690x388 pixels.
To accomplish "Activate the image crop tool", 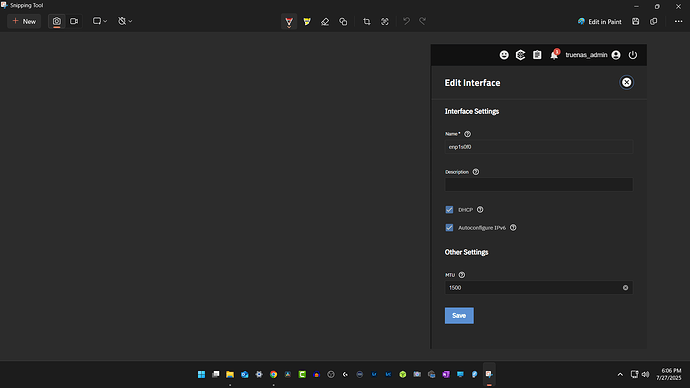I will 367,22.
